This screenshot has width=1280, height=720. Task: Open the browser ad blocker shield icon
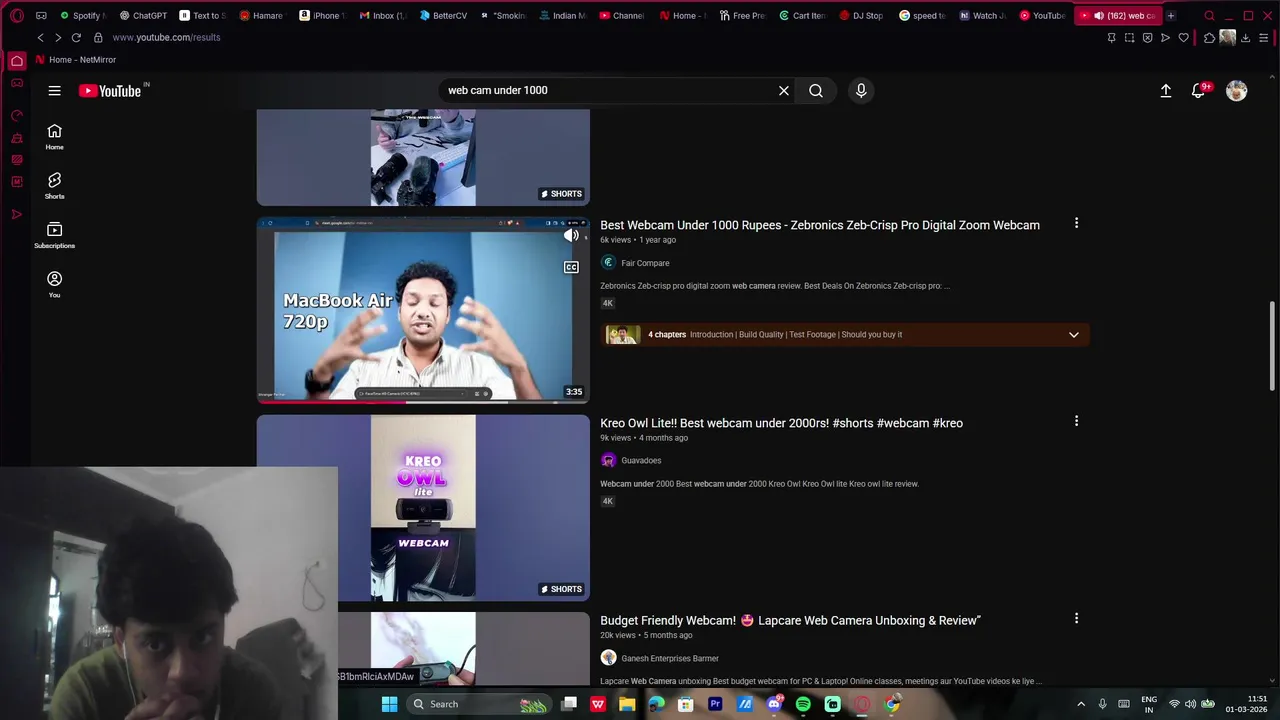[x=1147, y=37]
